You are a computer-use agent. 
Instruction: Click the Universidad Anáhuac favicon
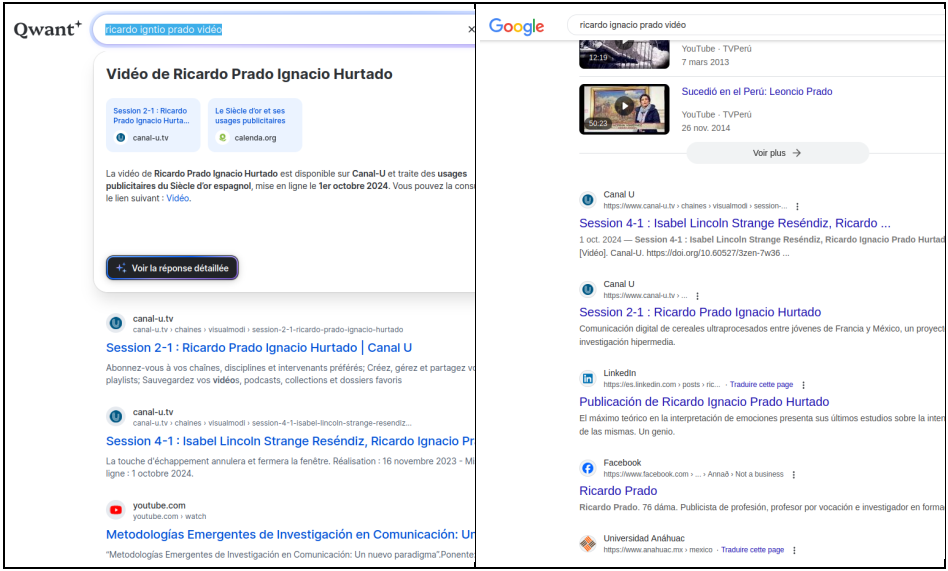[x=588, y=543]
